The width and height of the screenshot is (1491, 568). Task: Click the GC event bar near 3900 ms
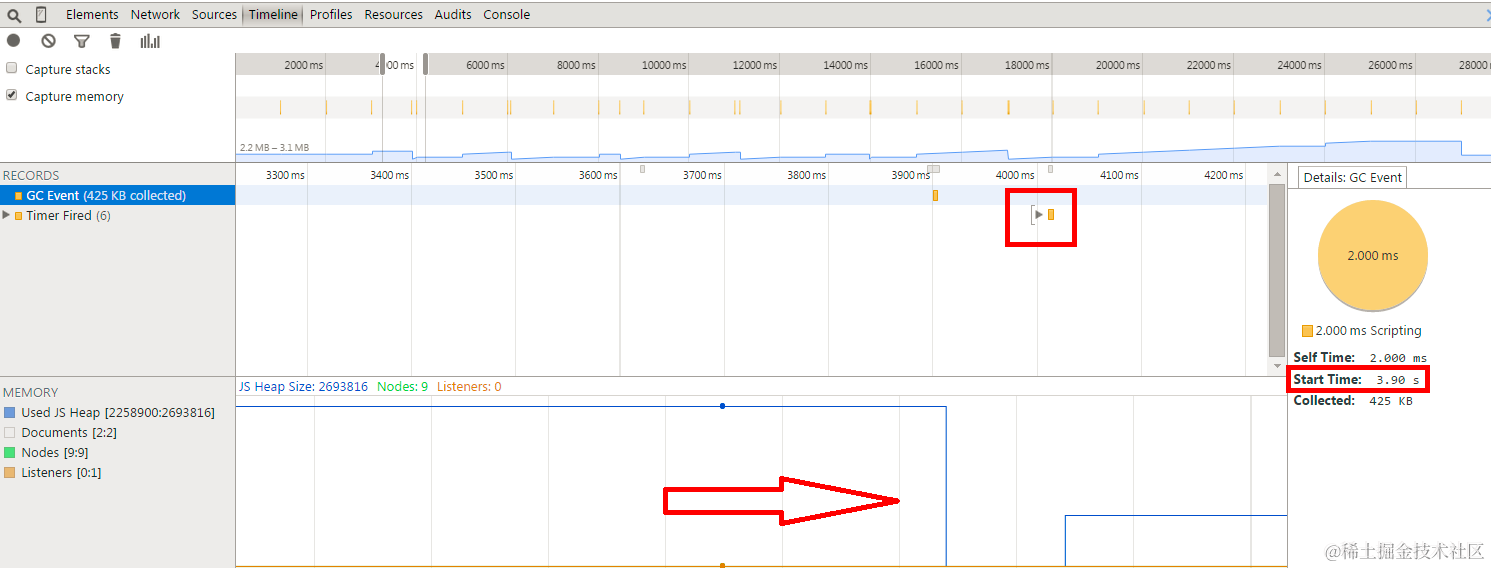935,195
